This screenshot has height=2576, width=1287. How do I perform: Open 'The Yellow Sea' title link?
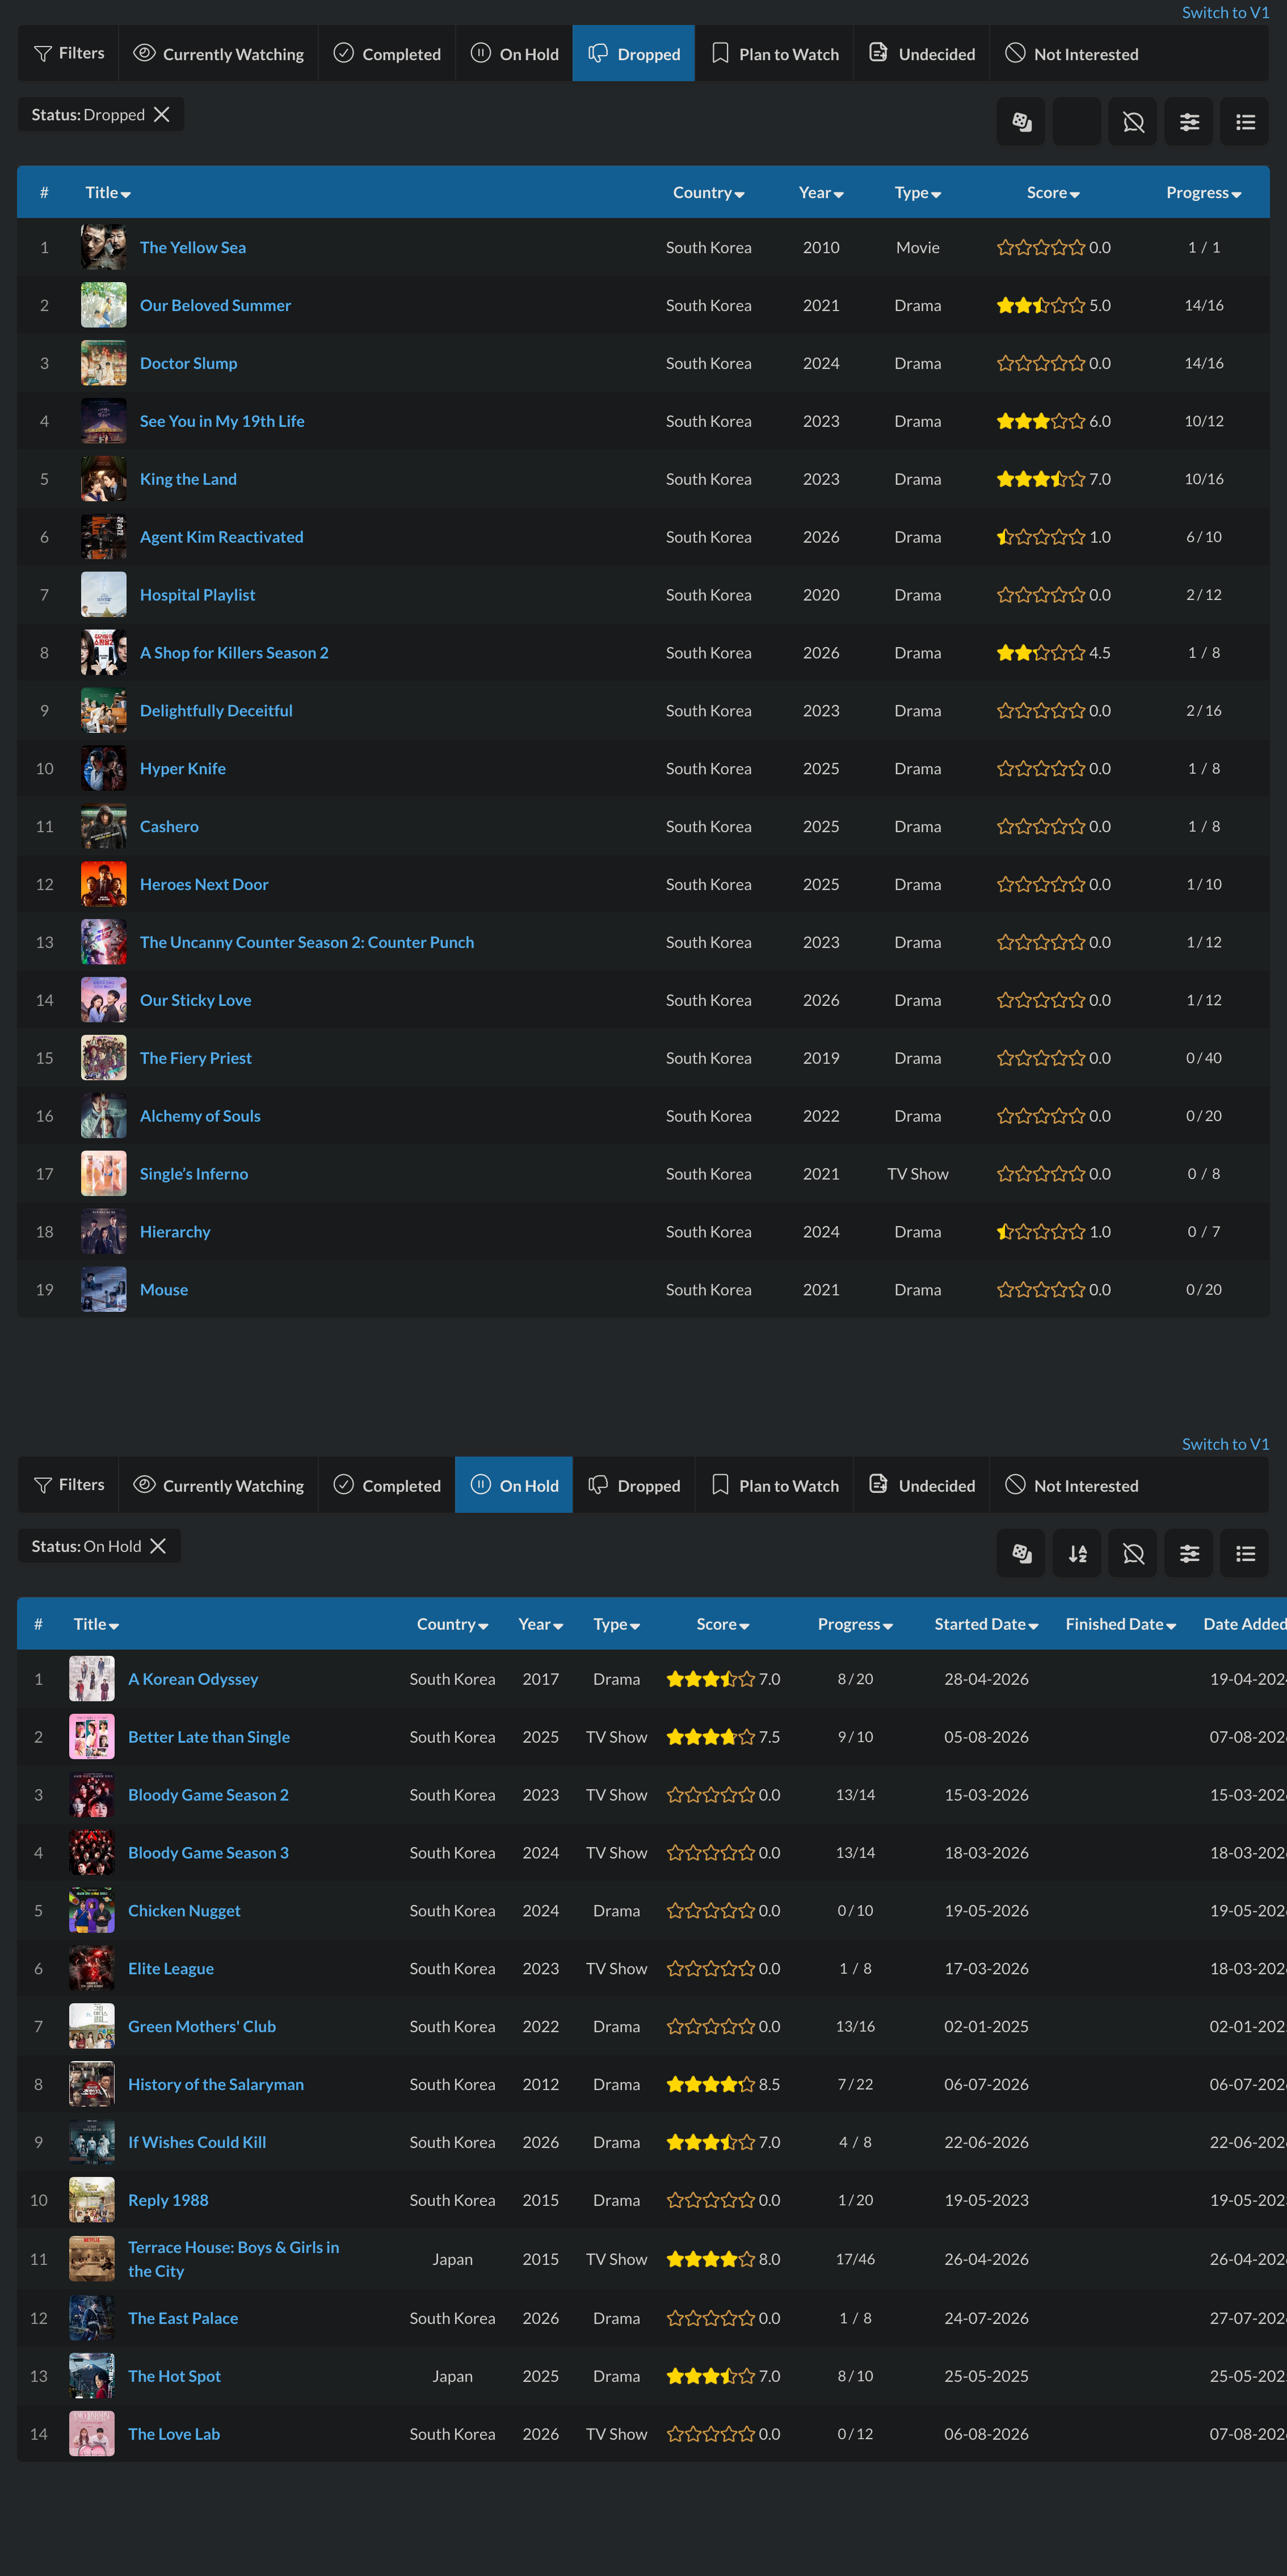tap(193, 247)
